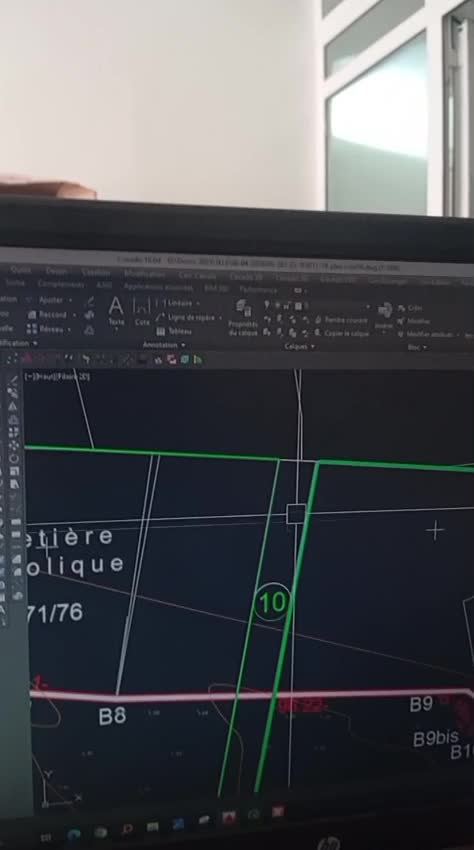This screenshot has width=474, height=850.
Task: Click Créer in the Bloc panel
Action: (410, 307)
